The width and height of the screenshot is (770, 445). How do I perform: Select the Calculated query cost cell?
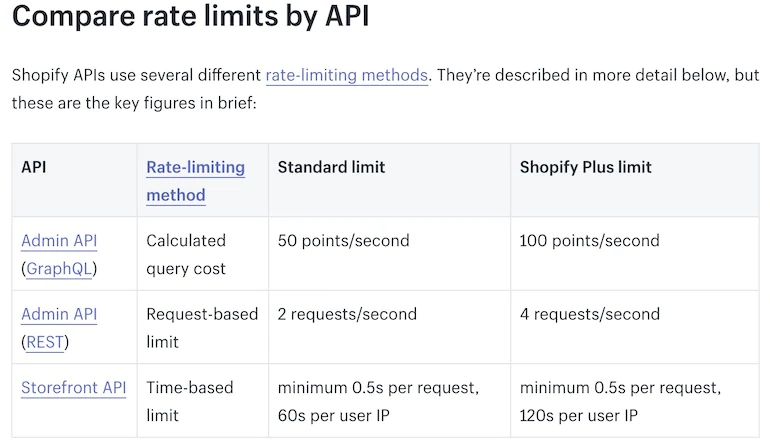tap(186, 254)
